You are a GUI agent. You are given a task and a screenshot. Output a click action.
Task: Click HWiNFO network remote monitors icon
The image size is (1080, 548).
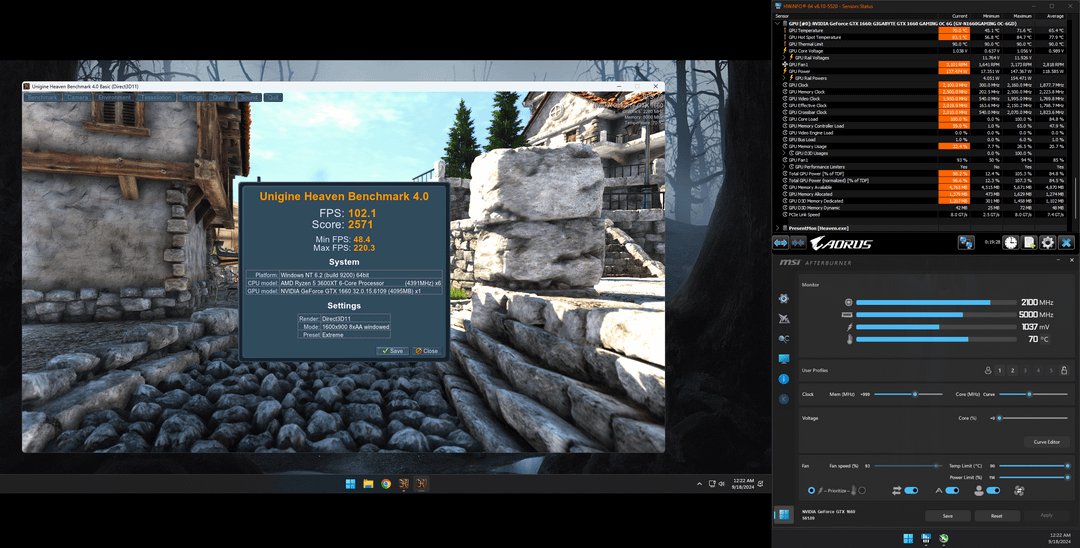(x=966, y=242)
